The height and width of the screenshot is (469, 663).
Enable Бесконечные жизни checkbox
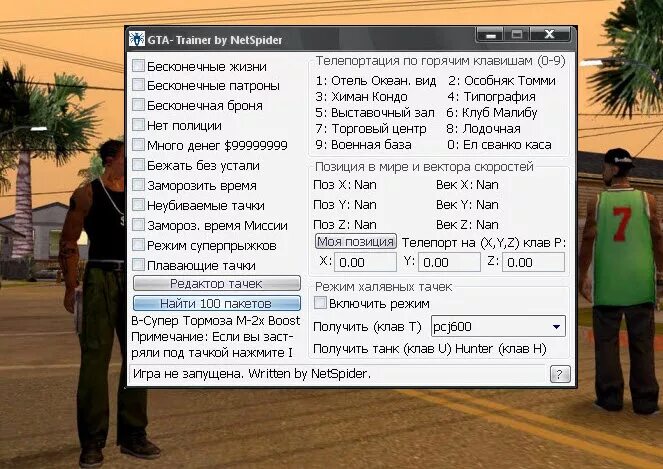tap(138, 66)
